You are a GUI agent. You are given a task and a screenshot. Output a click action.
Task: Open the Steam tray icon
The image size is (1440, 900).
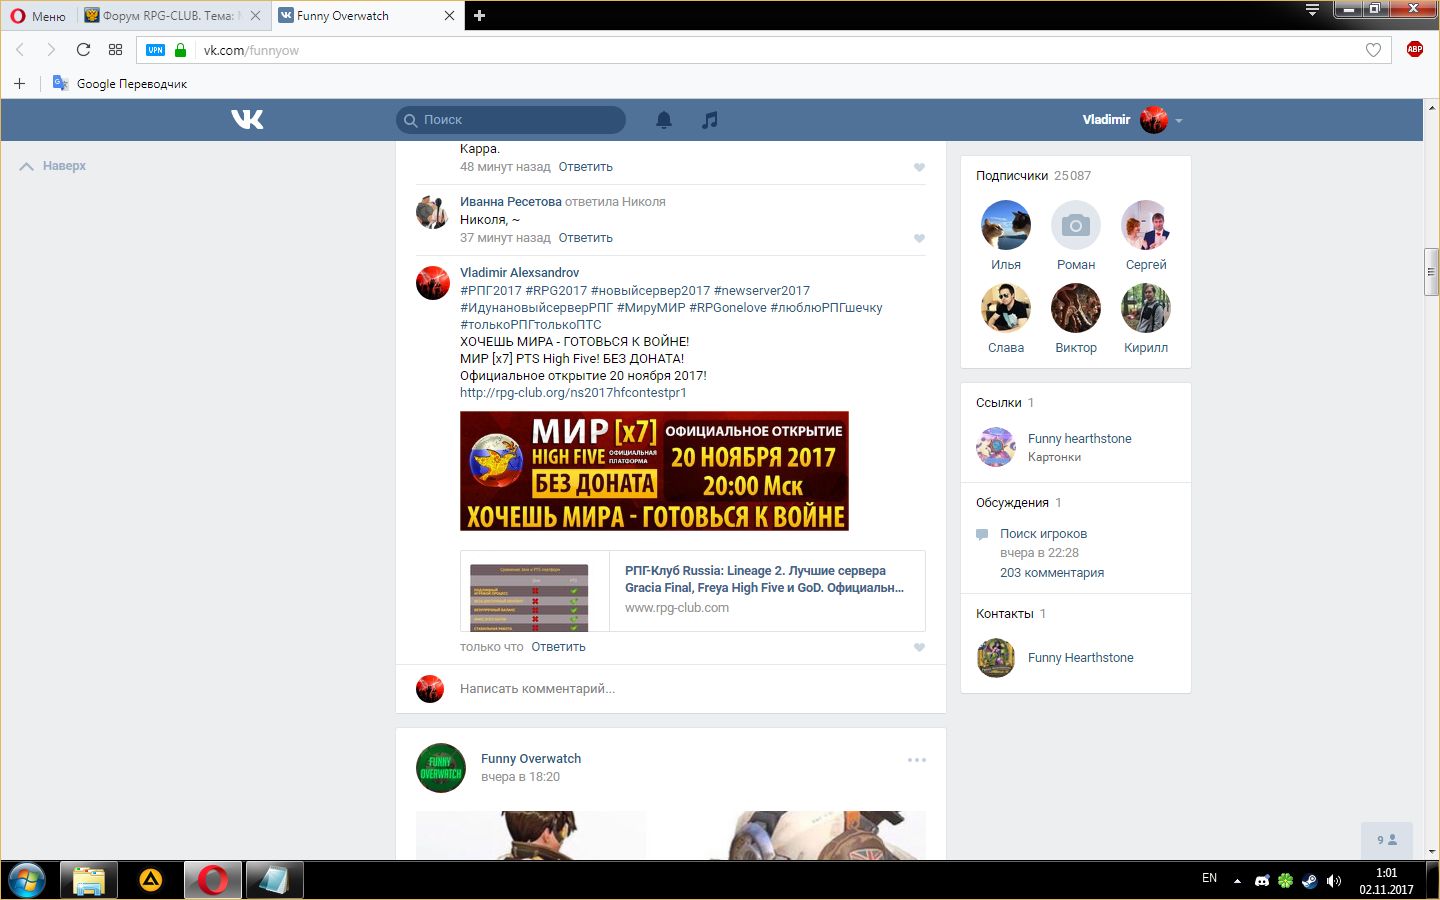tap(1309, 881)
